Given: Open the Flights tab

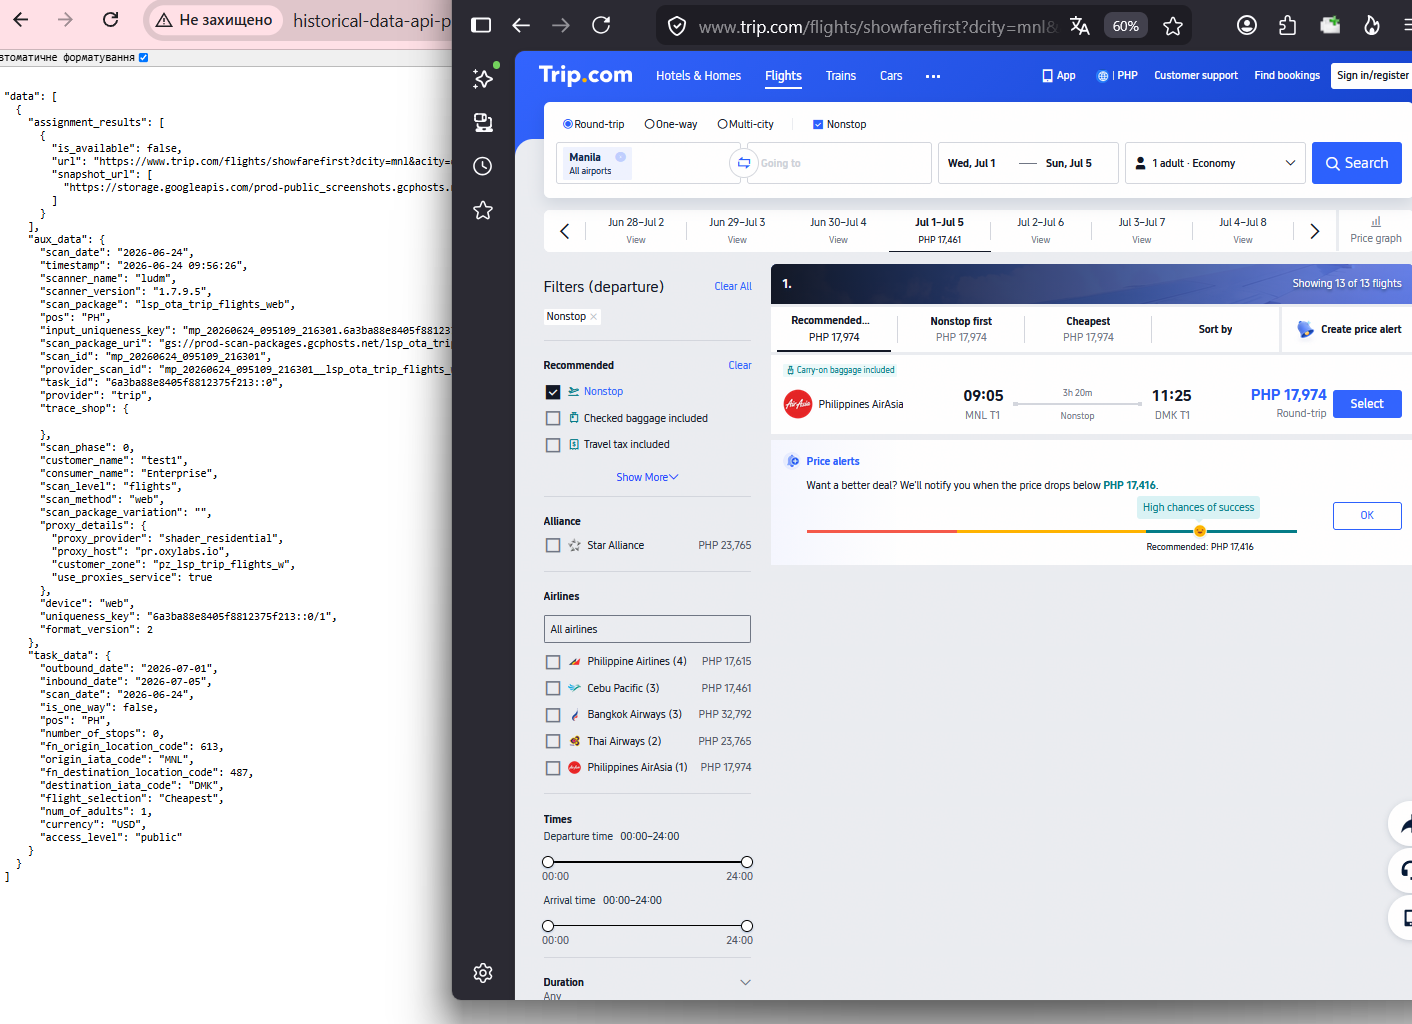Looking at the screenshot, I should (783, 76).
